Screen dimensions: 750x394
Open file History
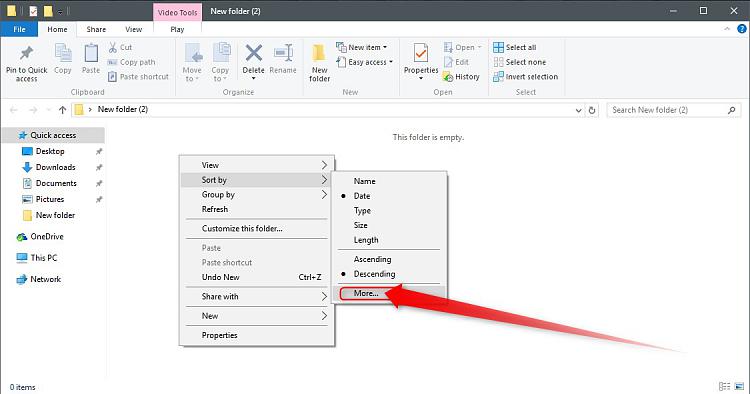tap(462, 77)
